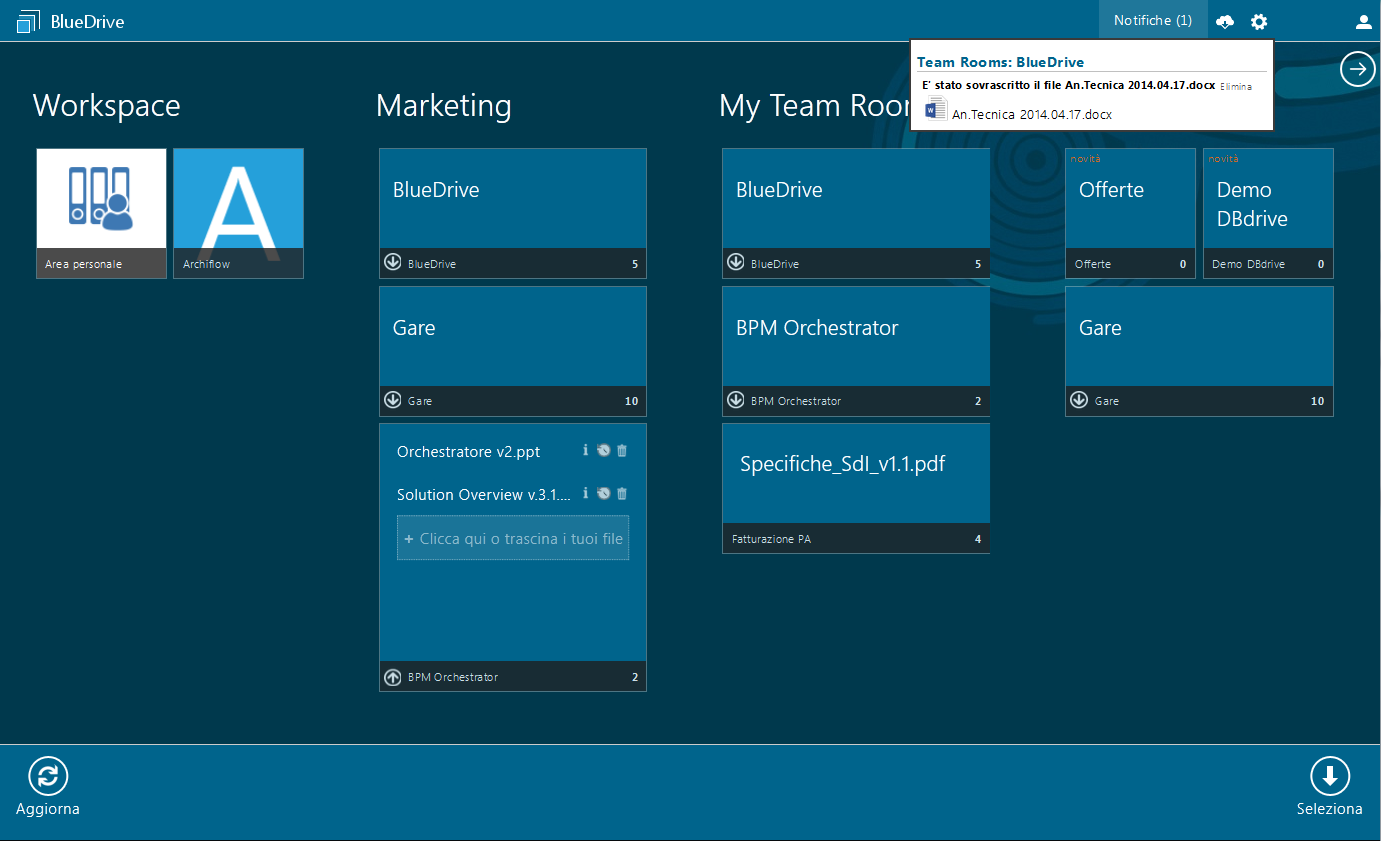
Task: Open the Area personale tile
Action: (x=101, y=213)
